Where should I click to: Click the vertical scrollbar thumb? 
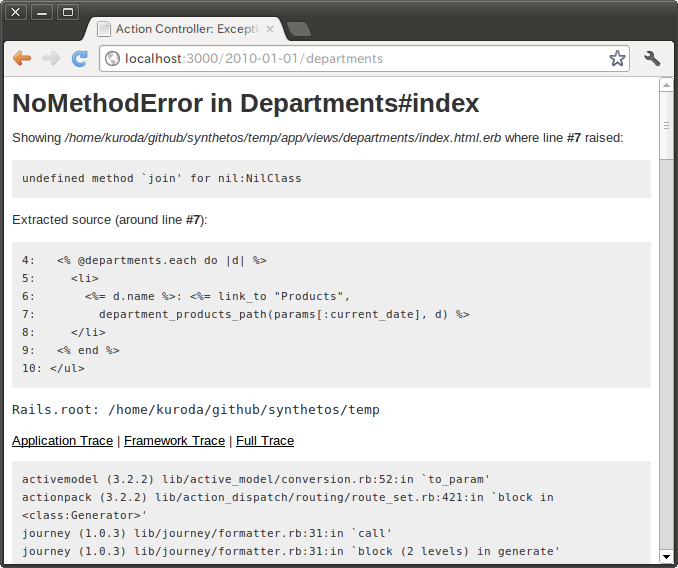pyautogui.click(x=667, y=125)
